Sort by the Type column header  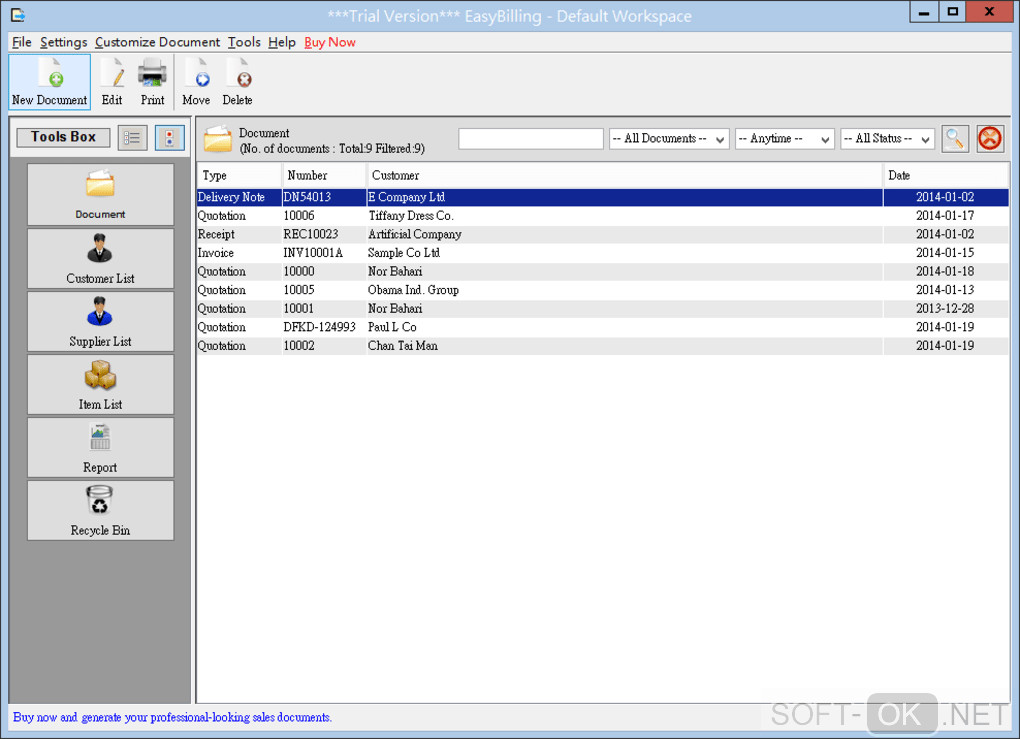pyautogui.click(x=239, y=176)
